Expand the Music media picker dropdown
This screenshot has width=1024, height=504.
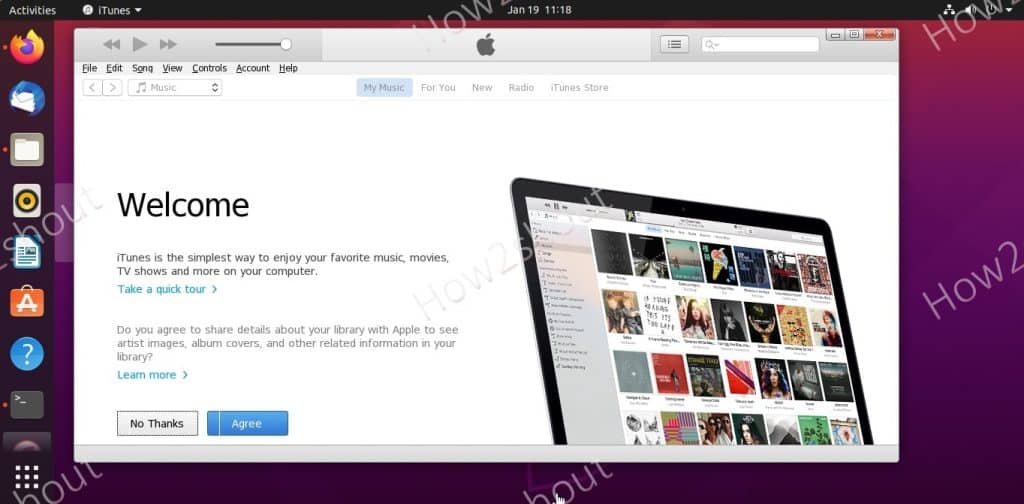[175, 87]
